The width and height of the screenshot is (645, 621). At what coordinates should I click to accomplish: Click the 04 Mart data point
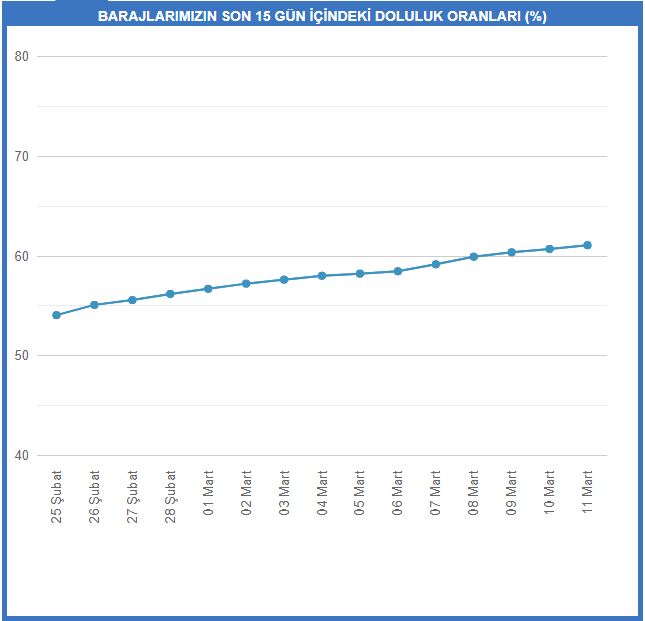click(x=322, y=276)
